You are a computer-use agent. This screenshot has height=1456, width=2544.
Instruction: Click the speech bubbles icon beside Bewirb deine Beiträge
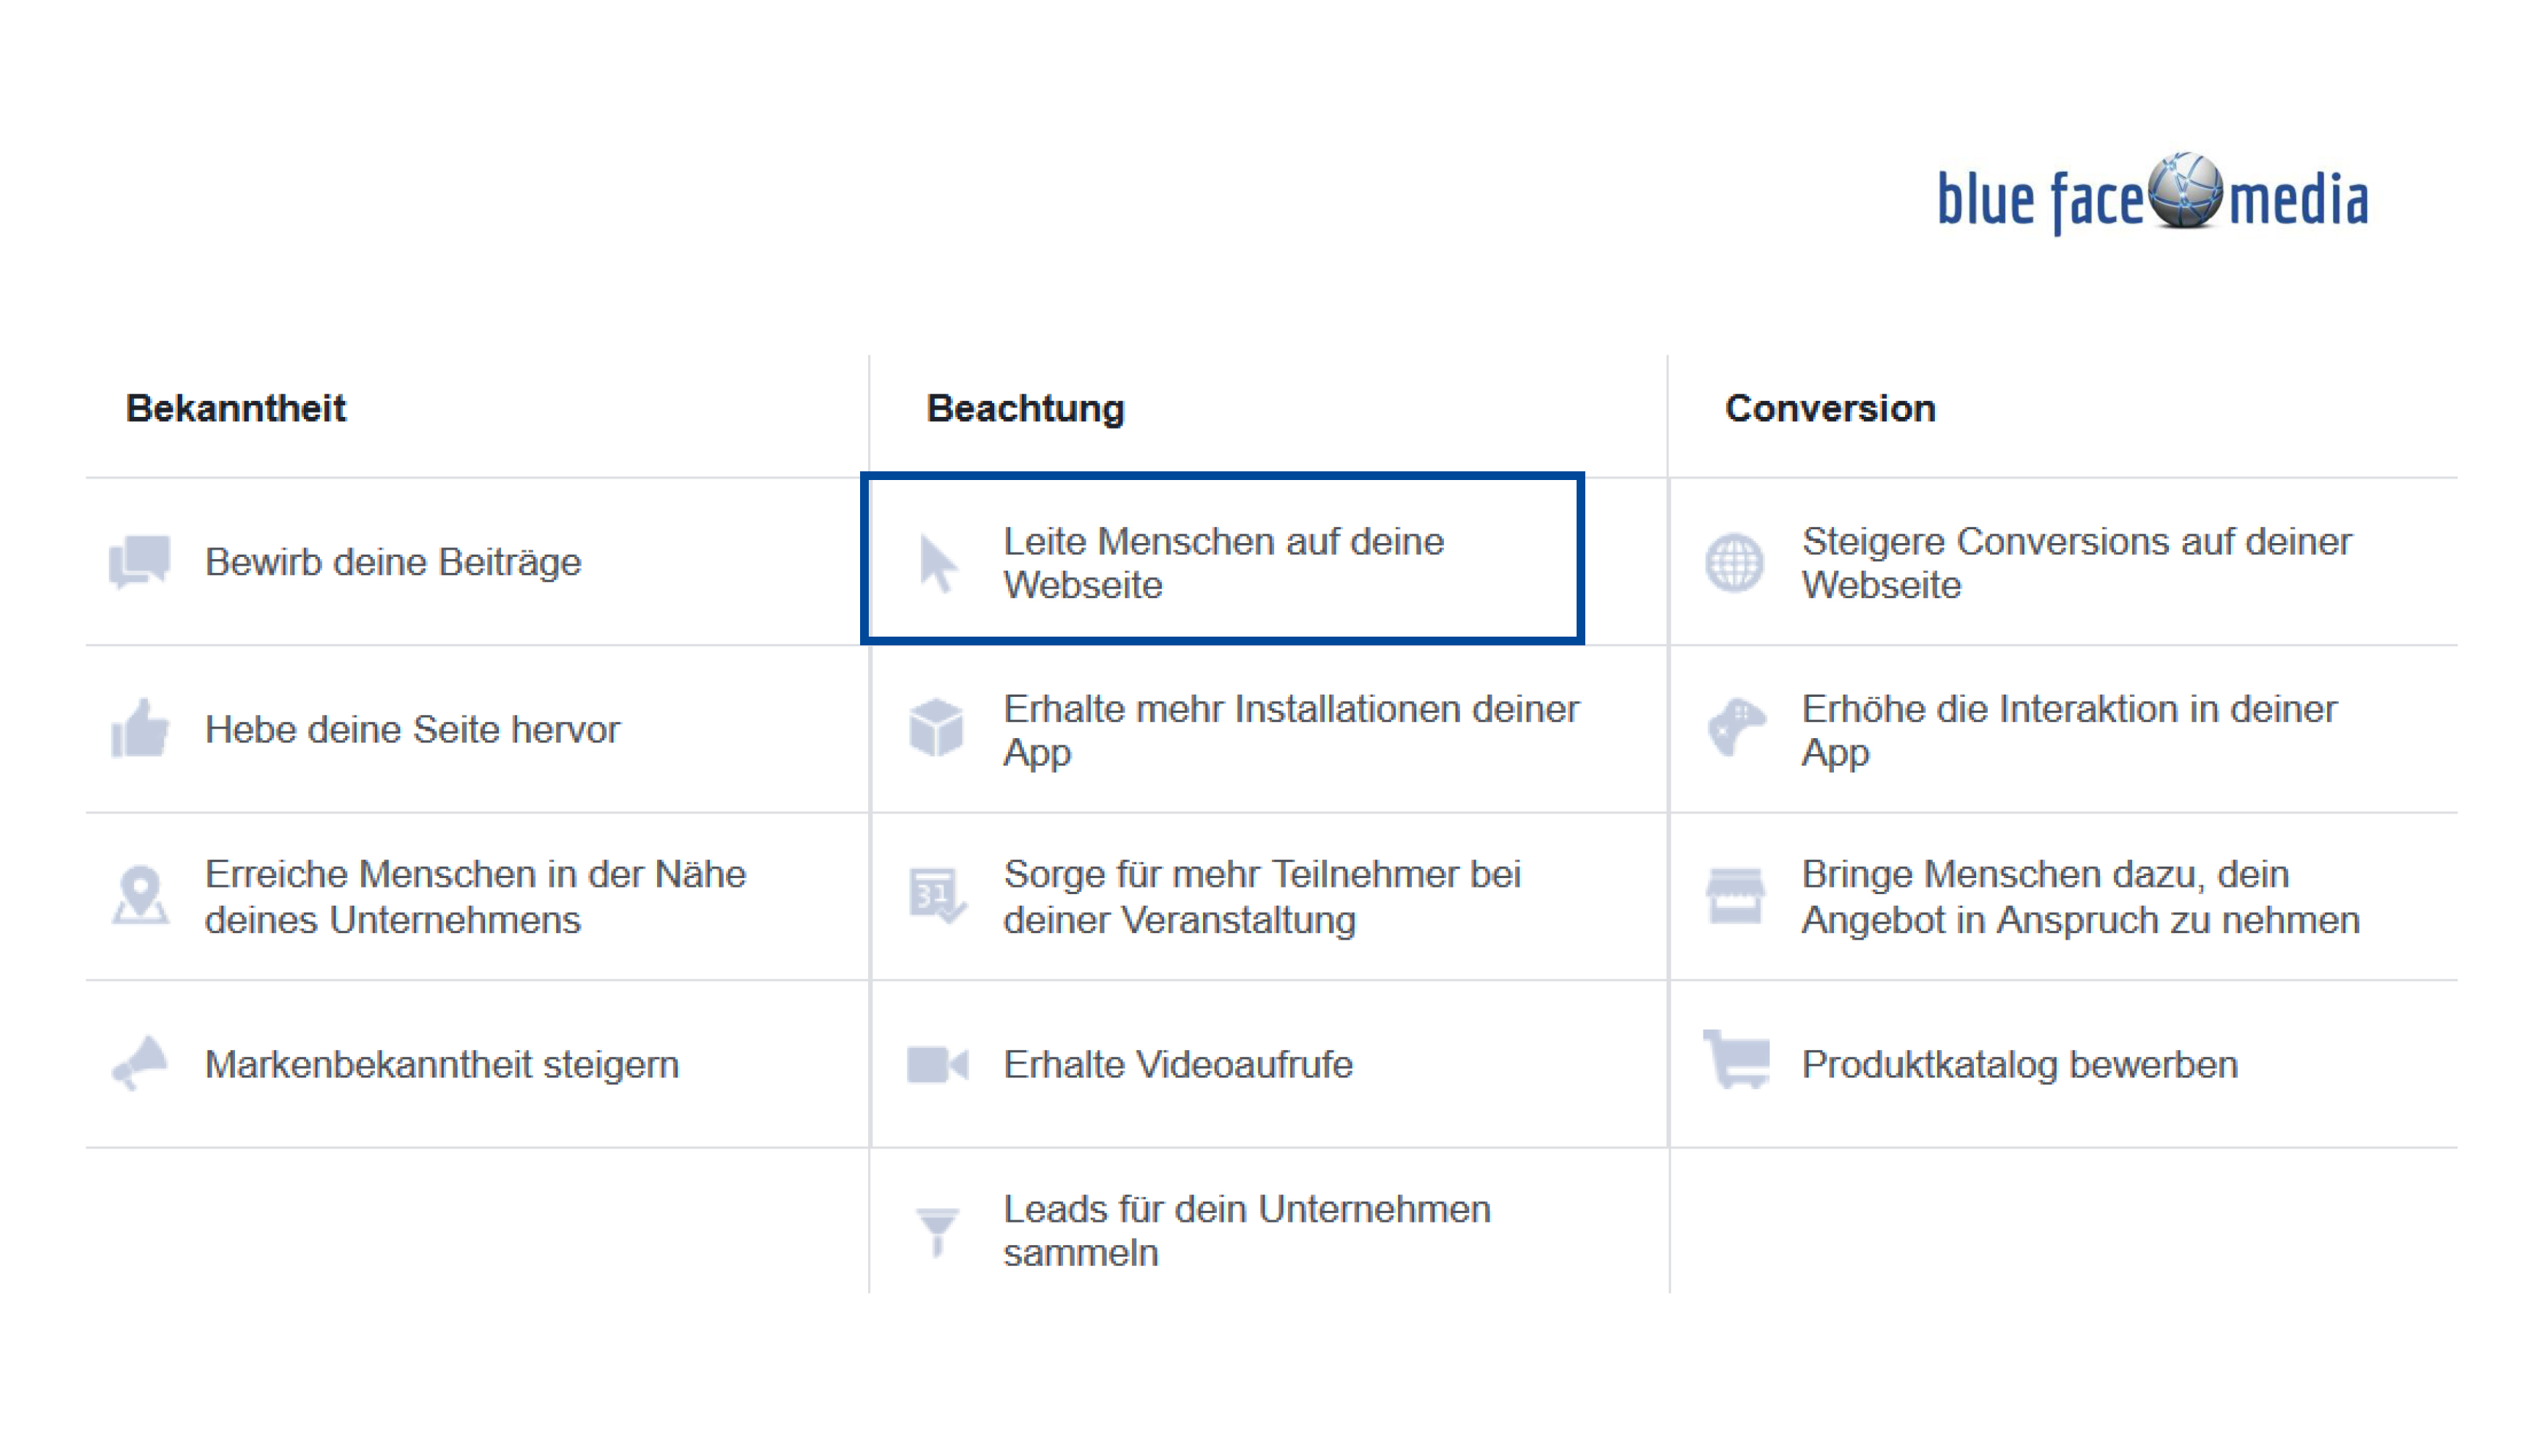pyautogui.click(x=139, y=562)
